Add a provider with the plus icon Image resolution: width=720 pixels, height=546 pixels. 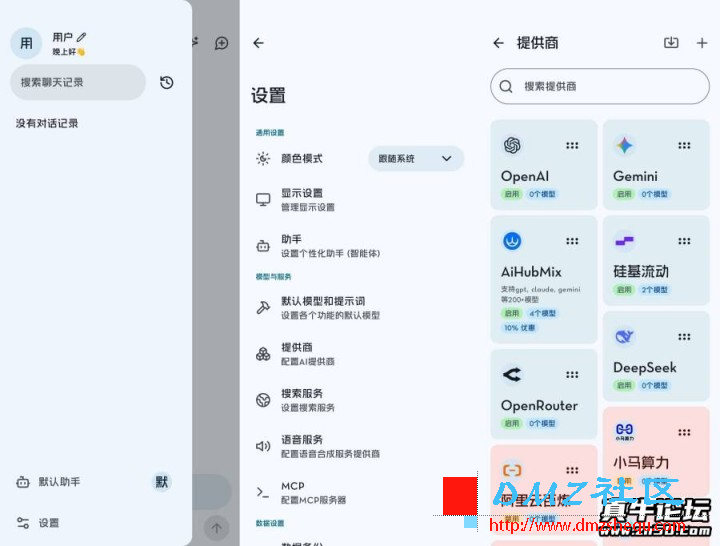point(702,43)
